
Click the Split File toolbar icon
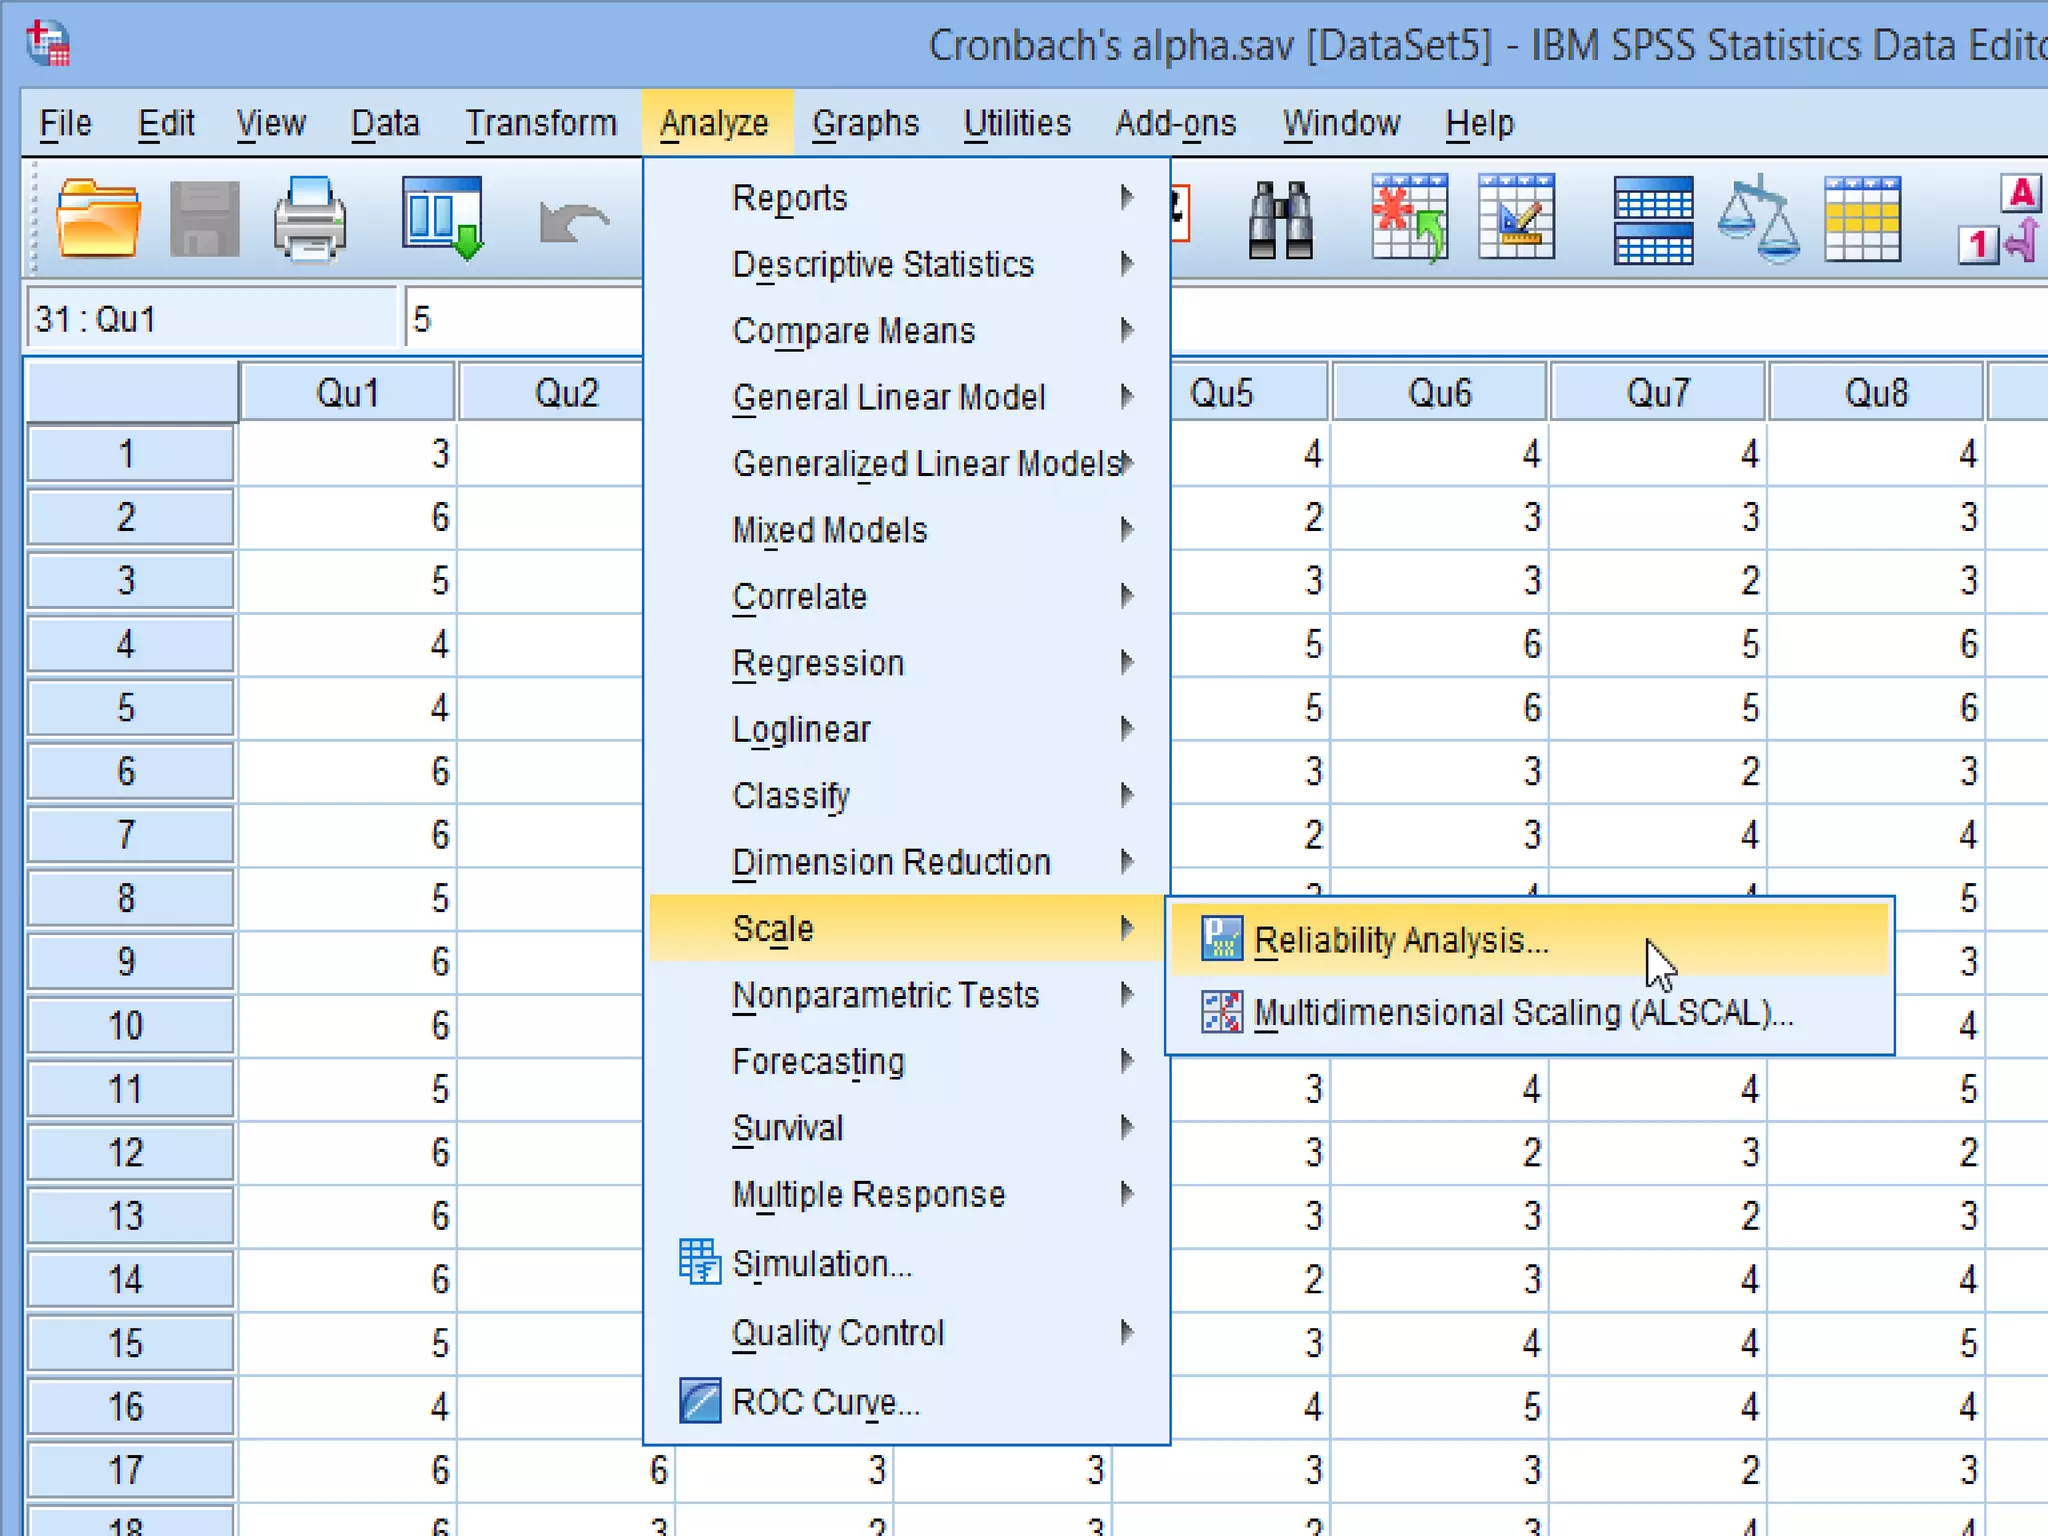pyautogui.click(x=1653, y=219)
